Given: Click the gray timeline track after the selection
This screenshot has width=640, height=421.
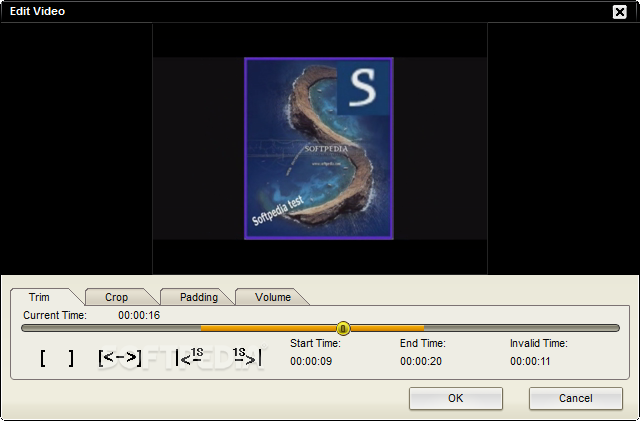Looking at the screenshot, I should pos(522,328).
